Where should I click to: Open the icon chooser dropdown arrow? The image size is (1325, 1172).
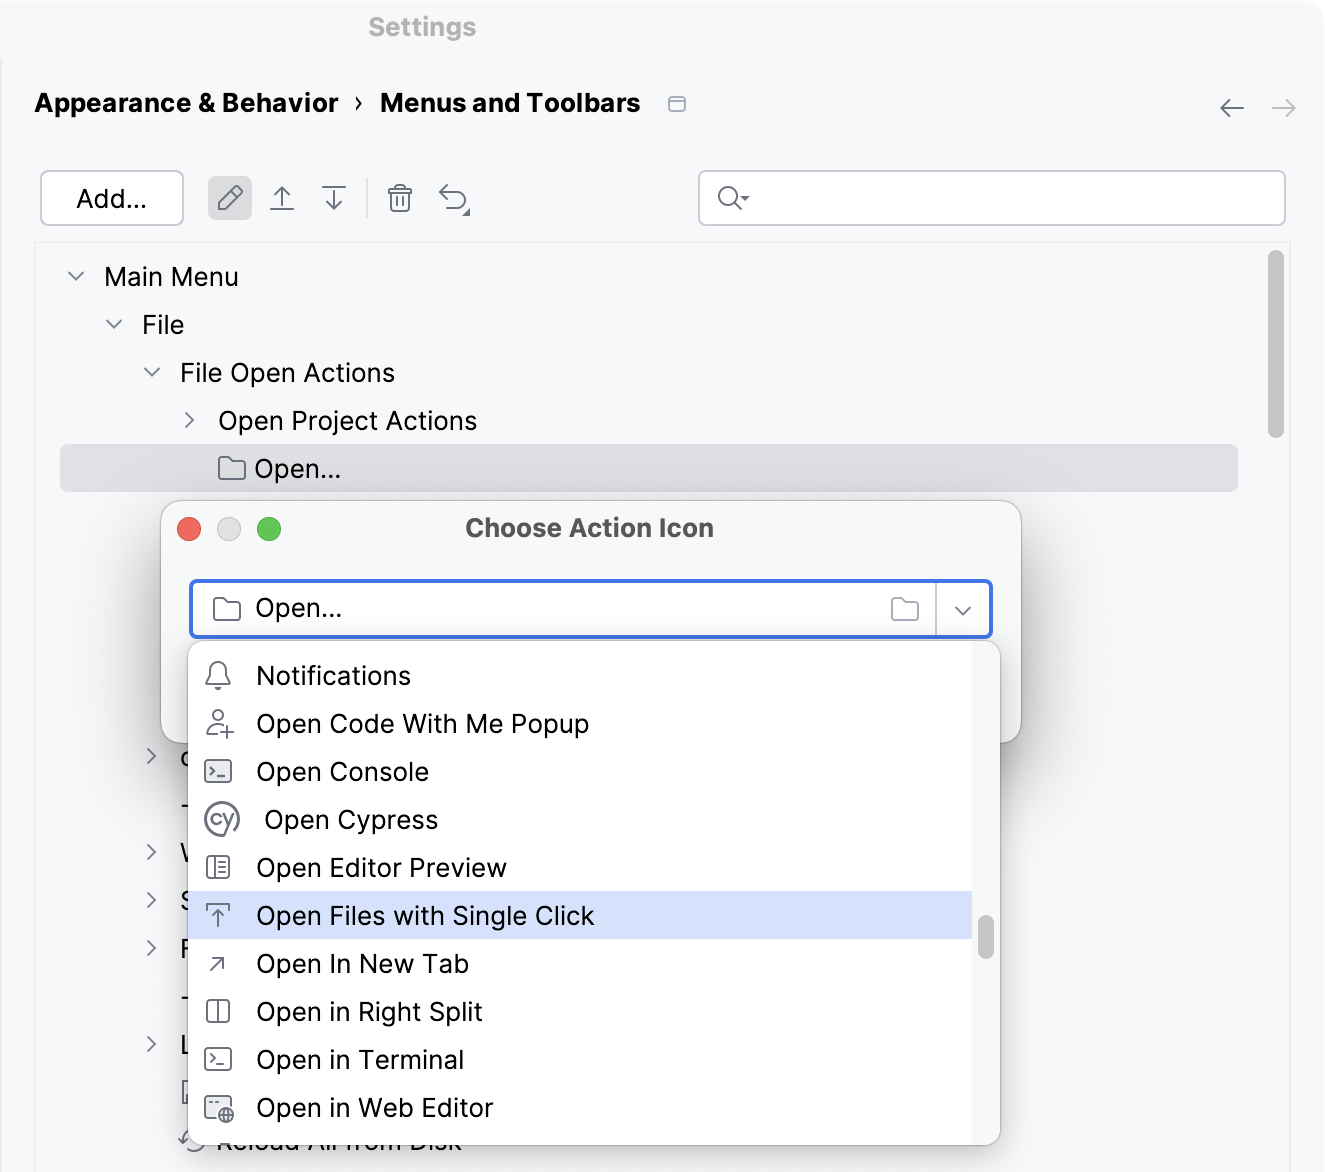[x=962, y=609]
